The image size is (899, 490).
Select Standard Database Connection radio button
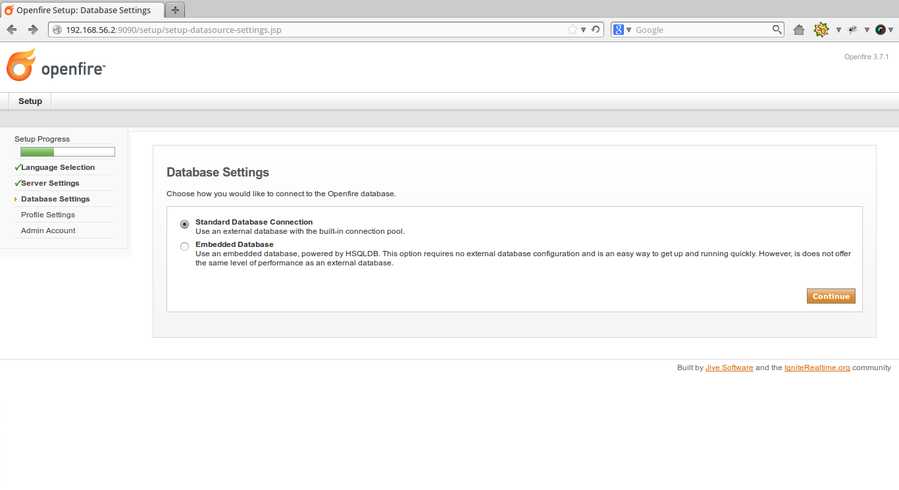coord(184,224)
